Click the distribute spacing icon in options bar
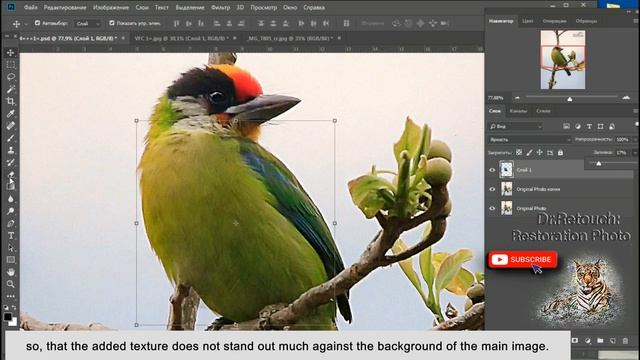Viewport: 640px width, 360px height. click(x=346, y=24)
